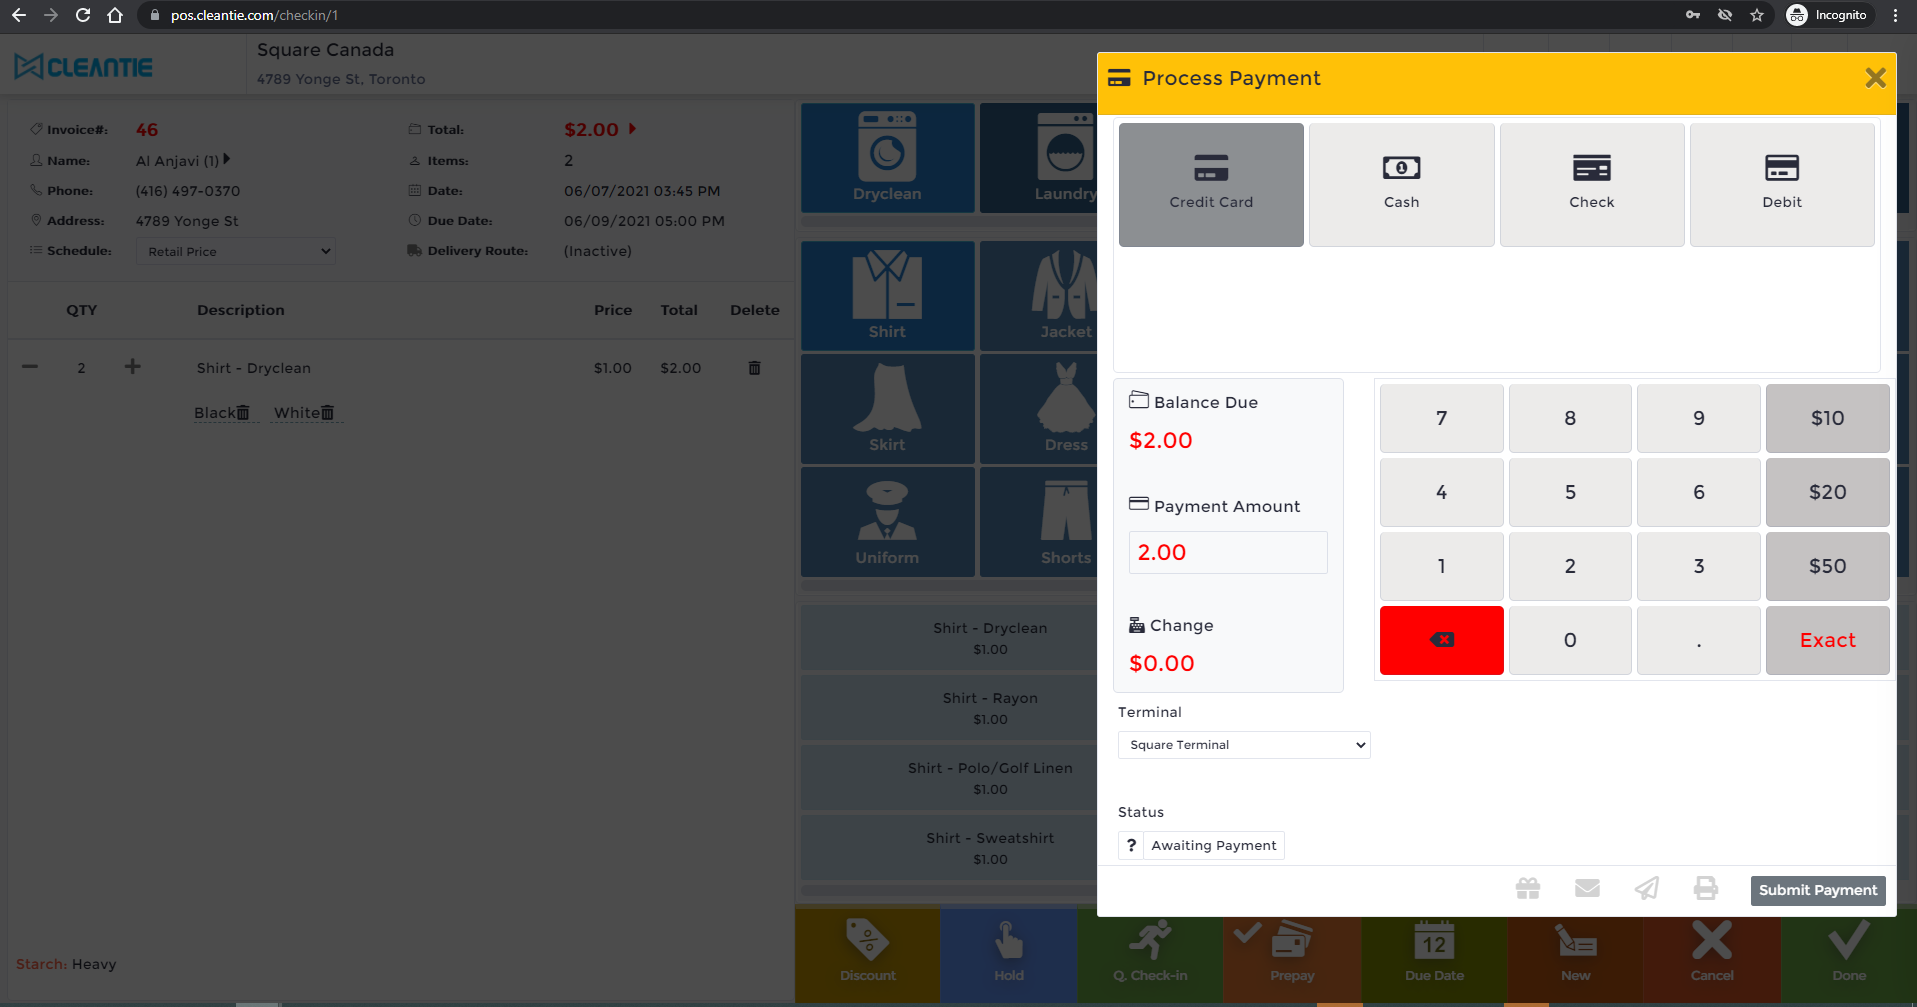
Task: Switch to the Credit Card payment tab
Action: pos(1211,184)
